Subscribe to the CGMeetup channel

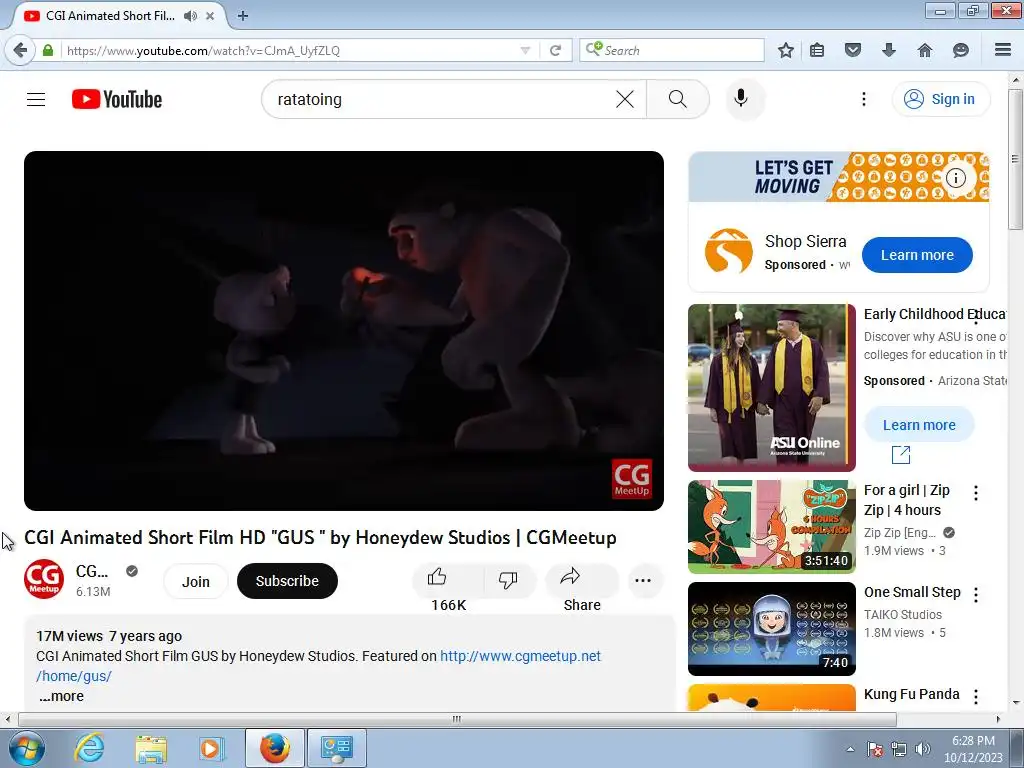point(287,581)
